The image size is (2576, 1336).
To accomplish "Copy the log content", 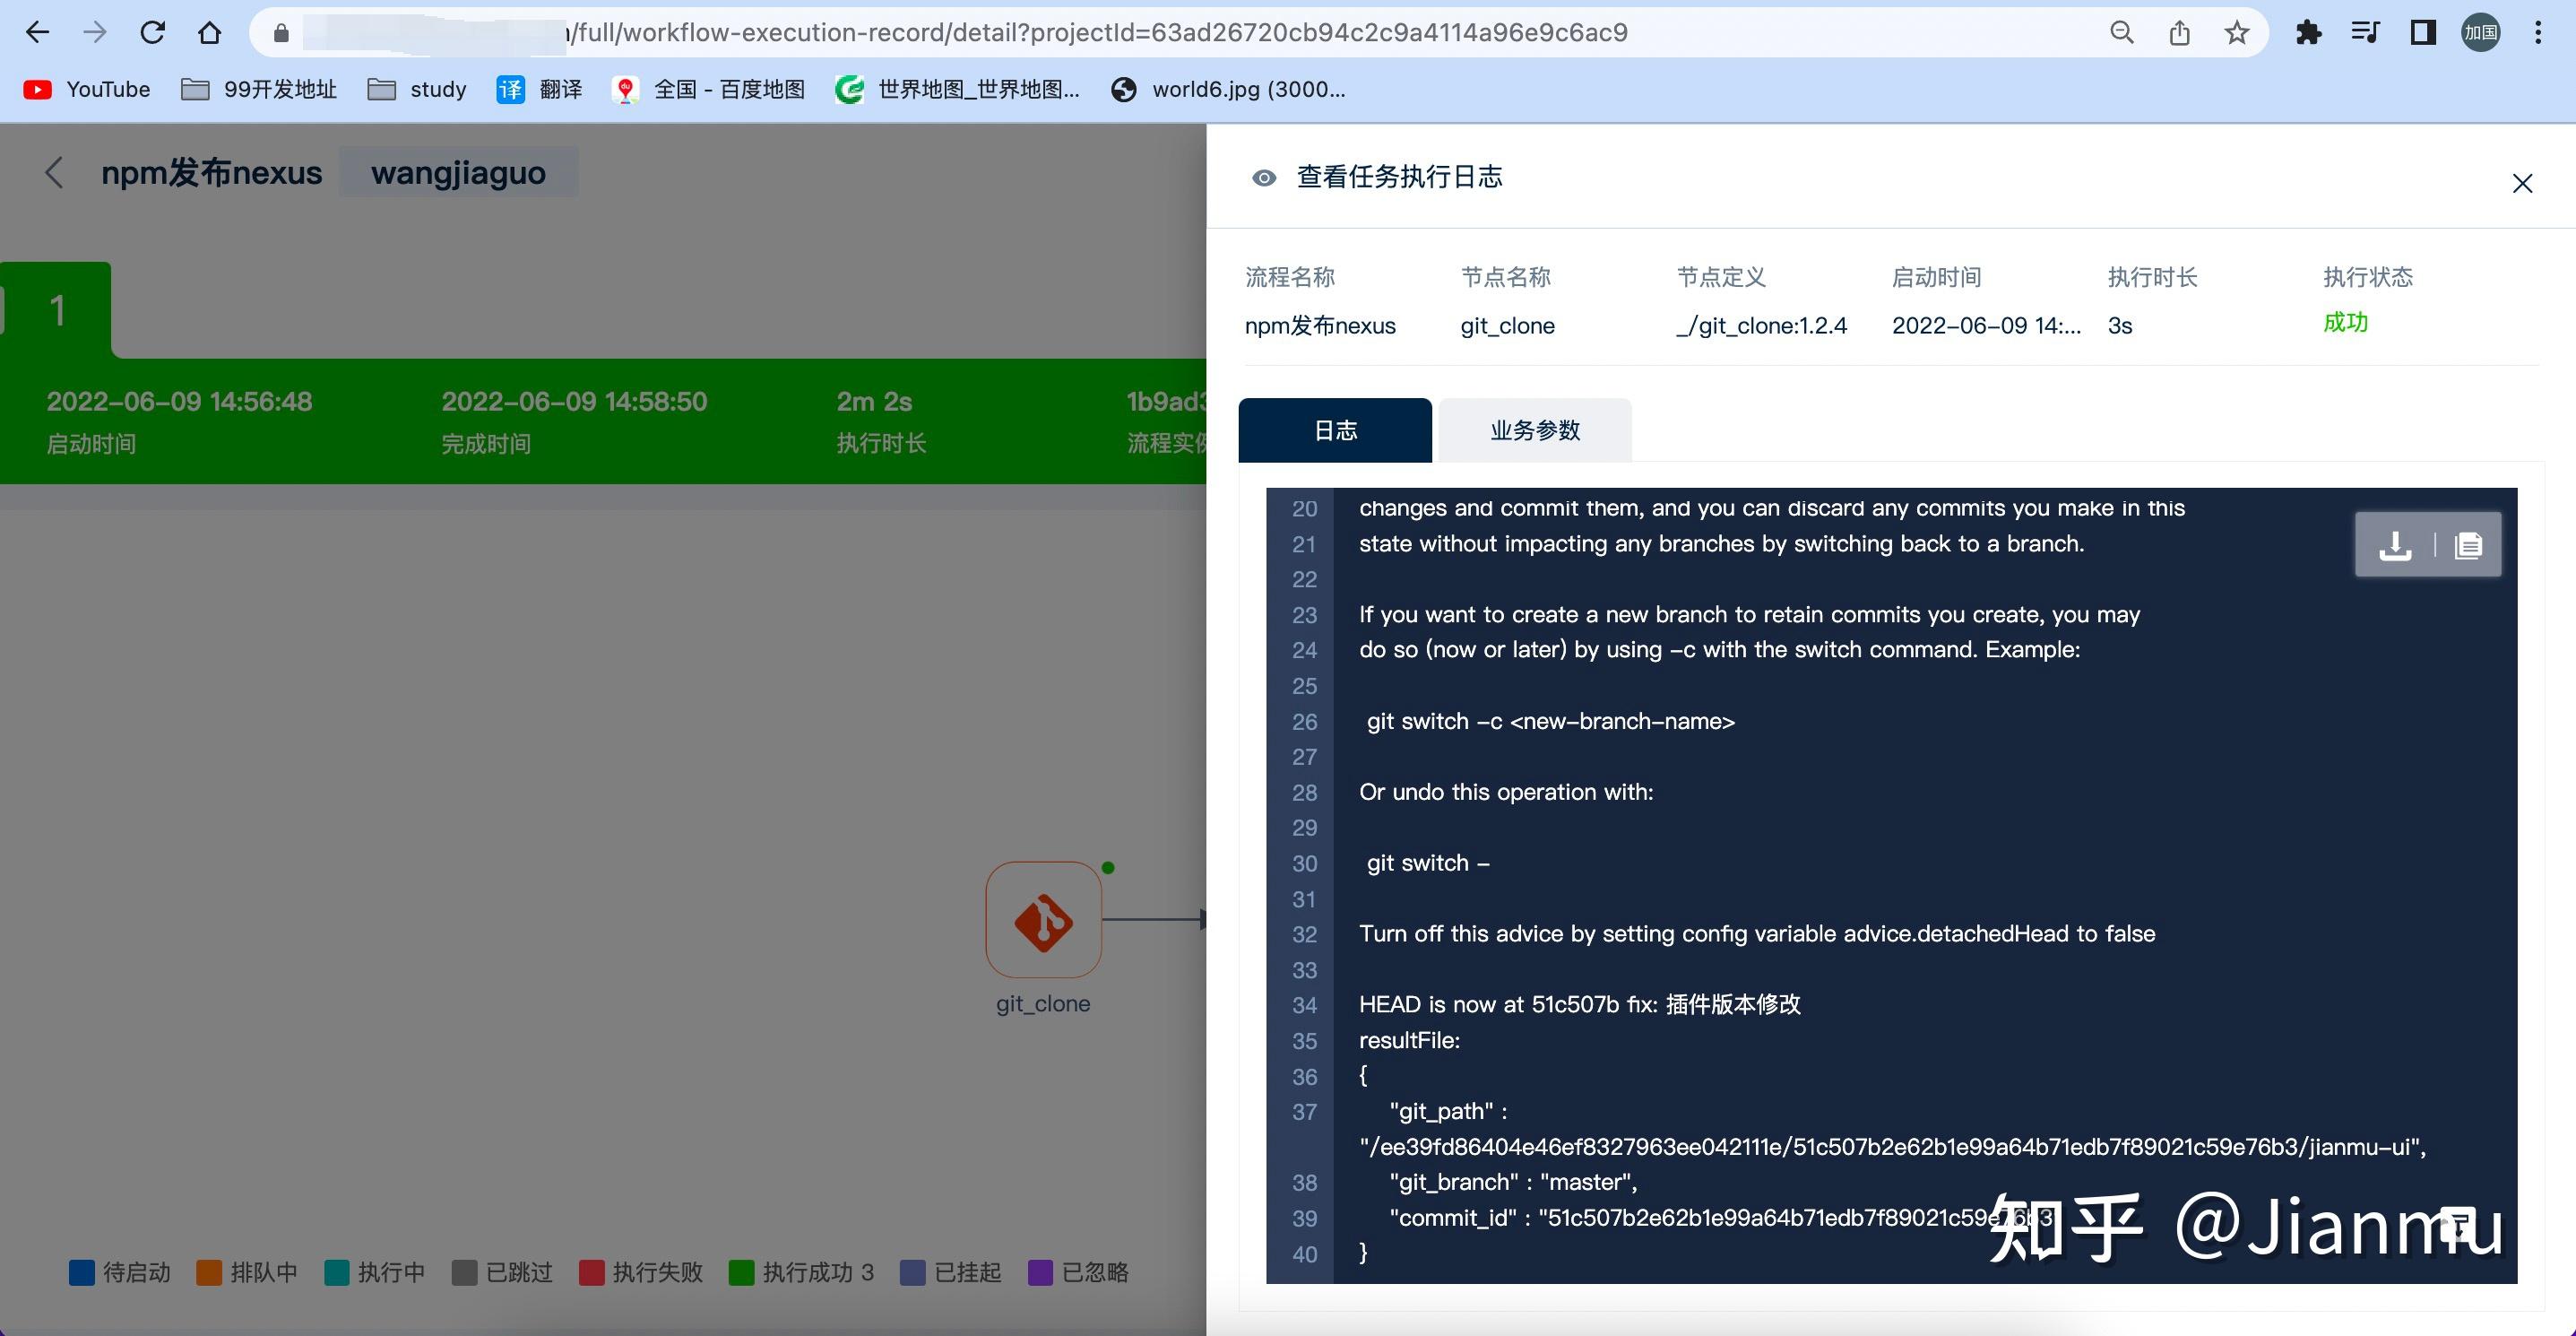I will tap(2468, 545).
